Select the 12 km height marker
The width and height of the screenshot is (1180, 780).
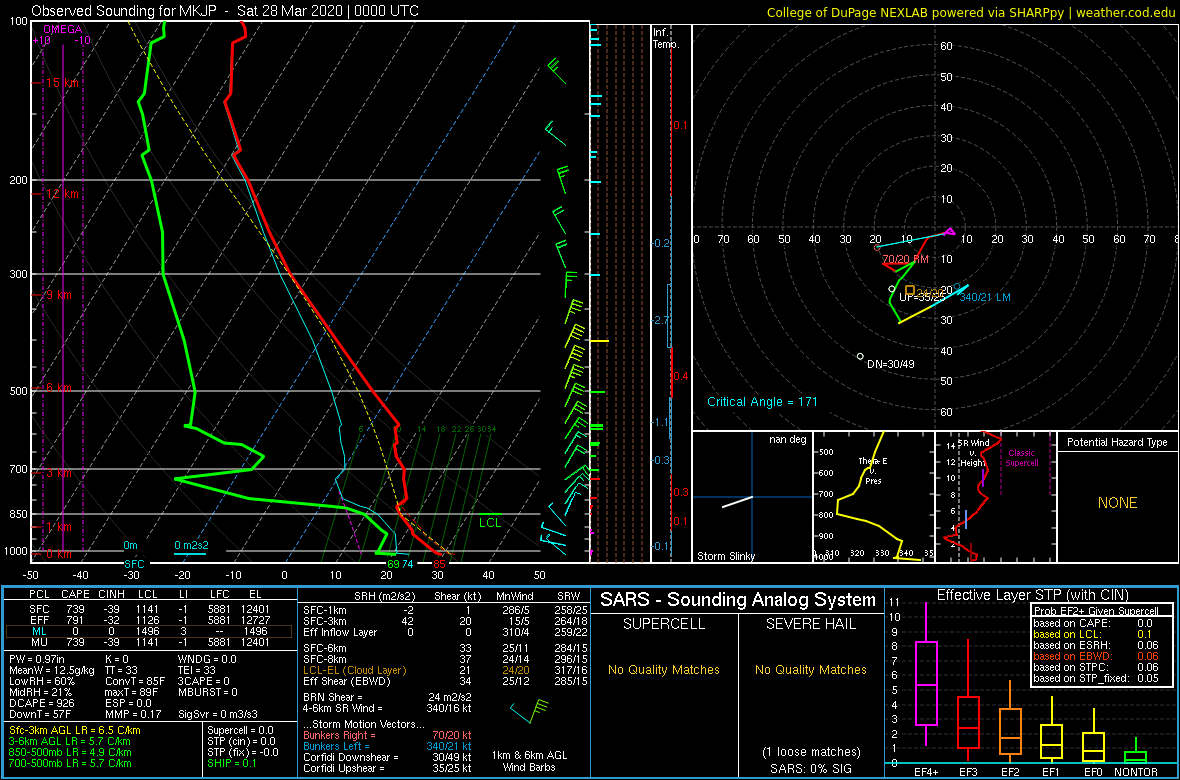point(56,193)
